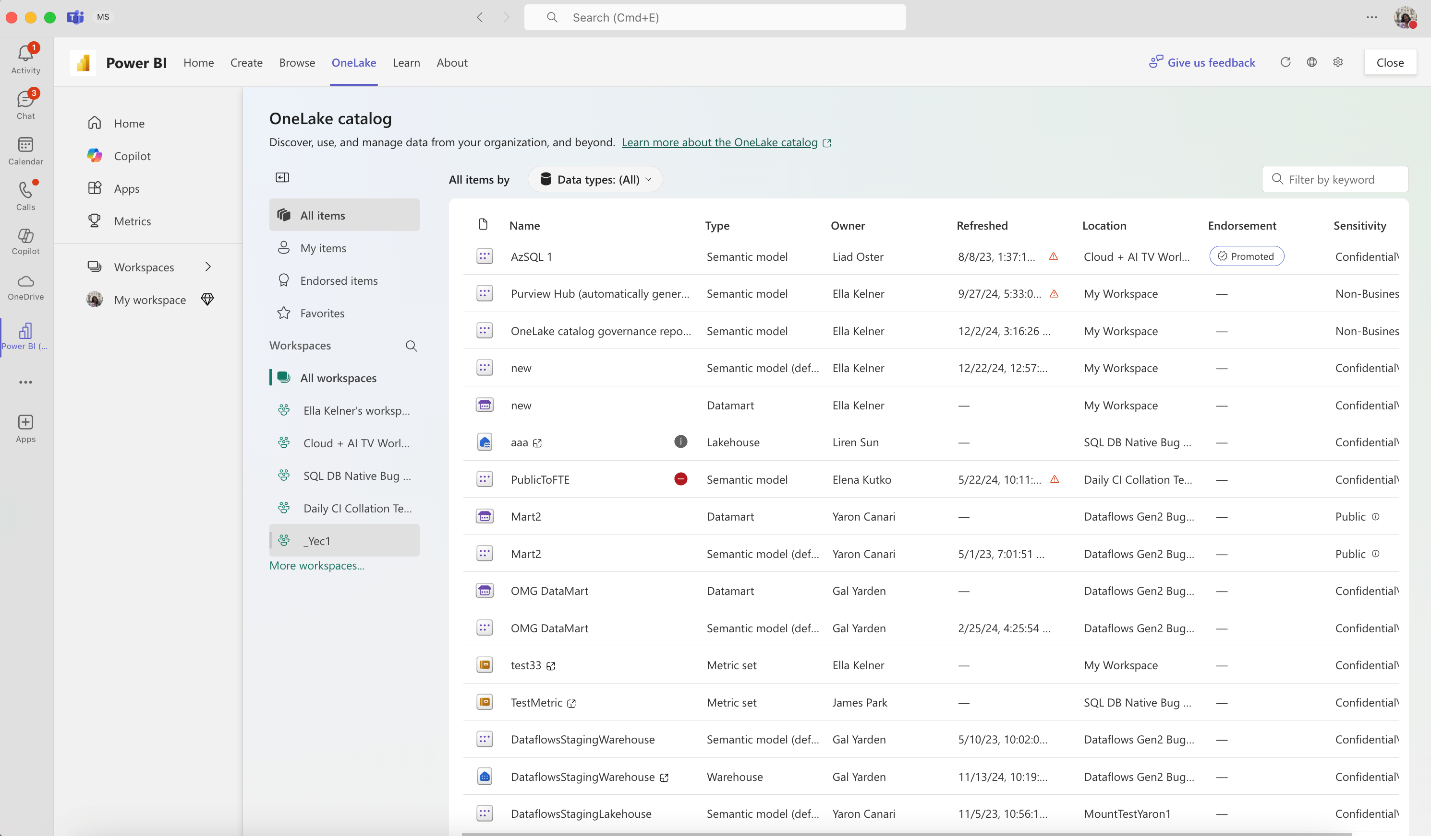Click info icon on aaa row
This screenshot has height=836, width=1431.
coord(681,442)
